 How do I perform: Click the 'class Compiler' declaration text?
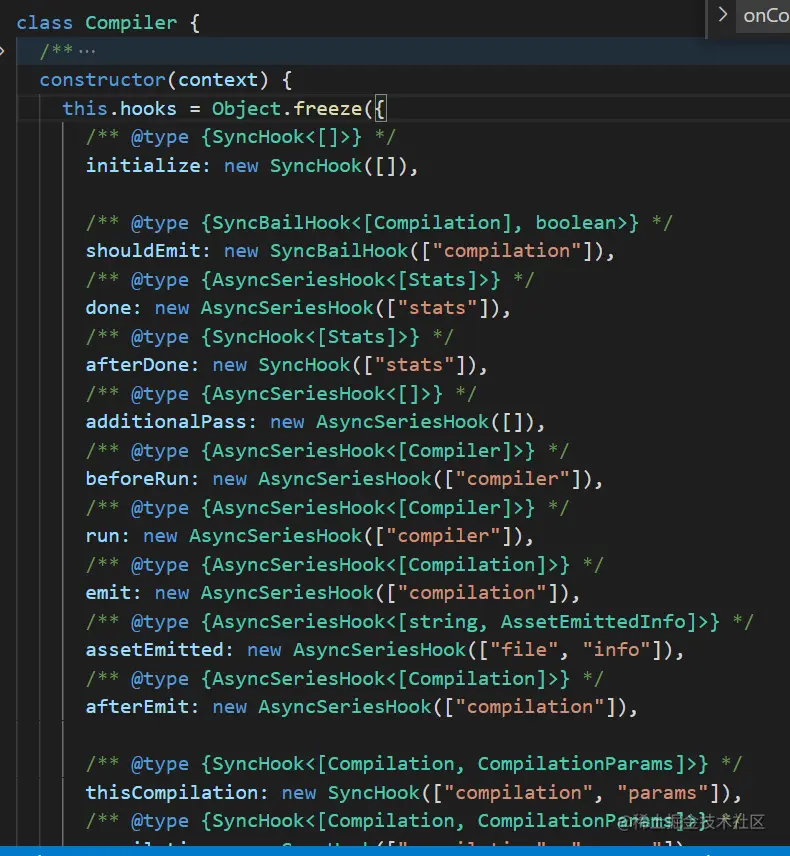[x=97, y=23]
